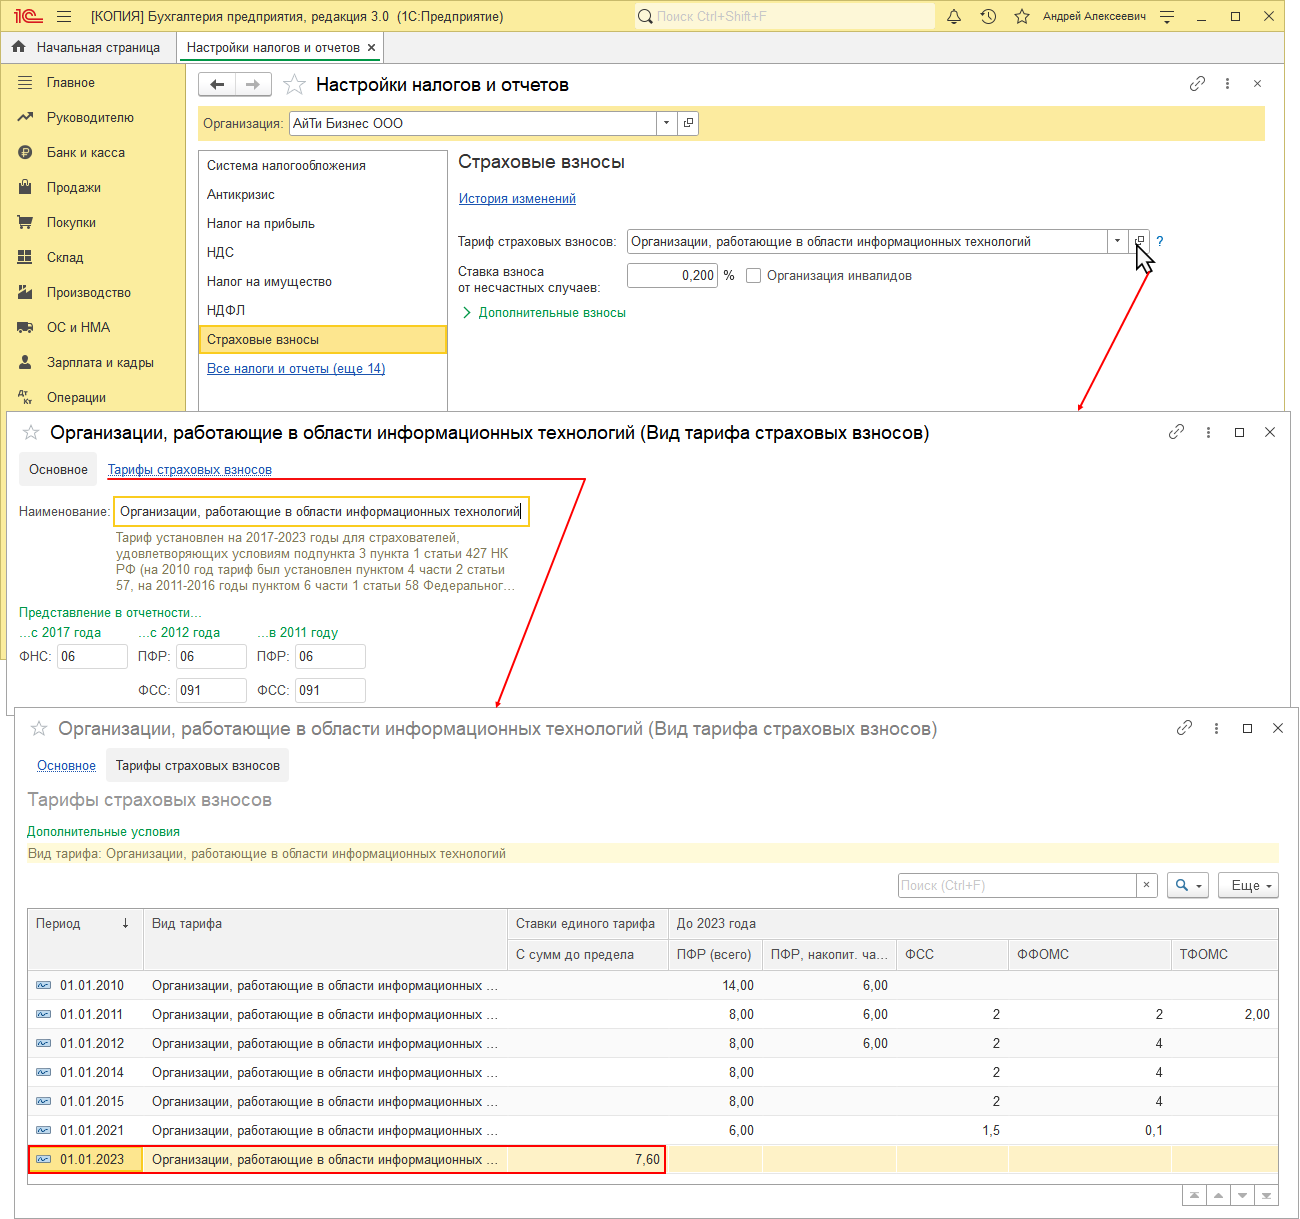Open Тариф страховых взносов dropdown
The image size is (1300, 1219).
point(1117,241)
